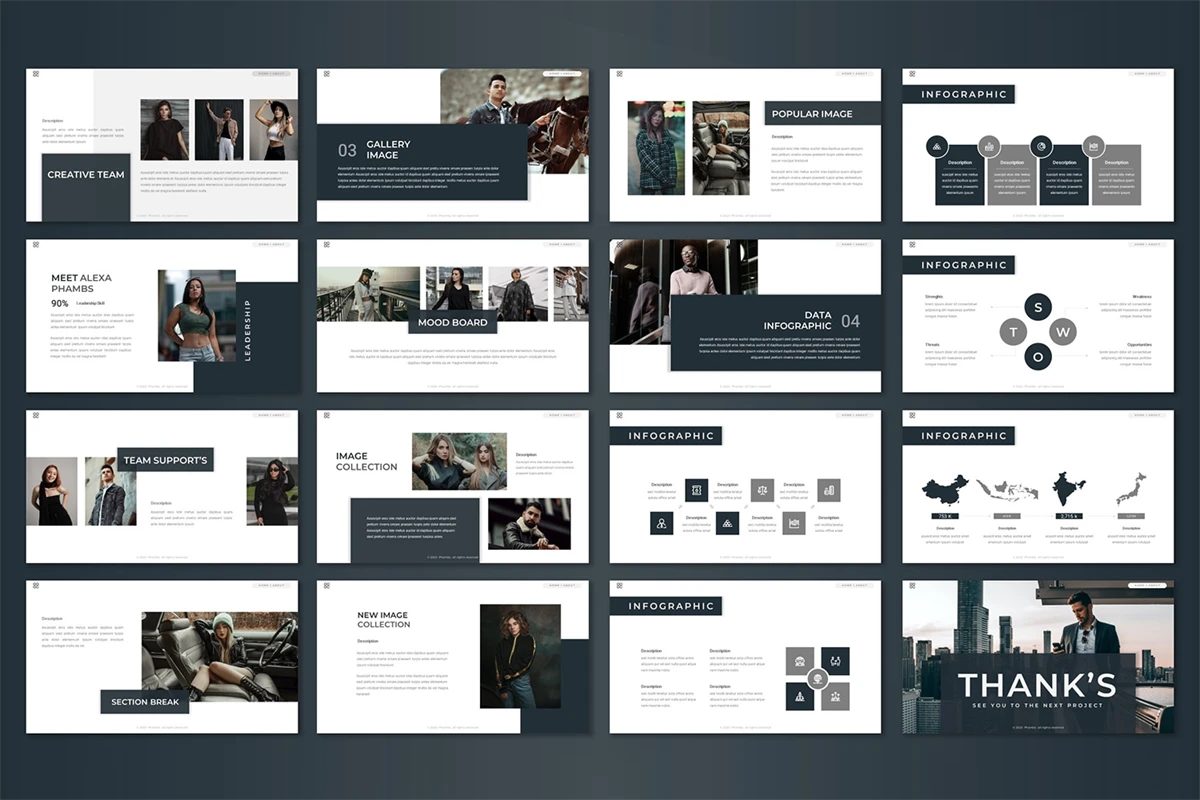Click the T circle in SWOT diagram
Screen dimensions: 1200x800
click(x=1014, y=332)
